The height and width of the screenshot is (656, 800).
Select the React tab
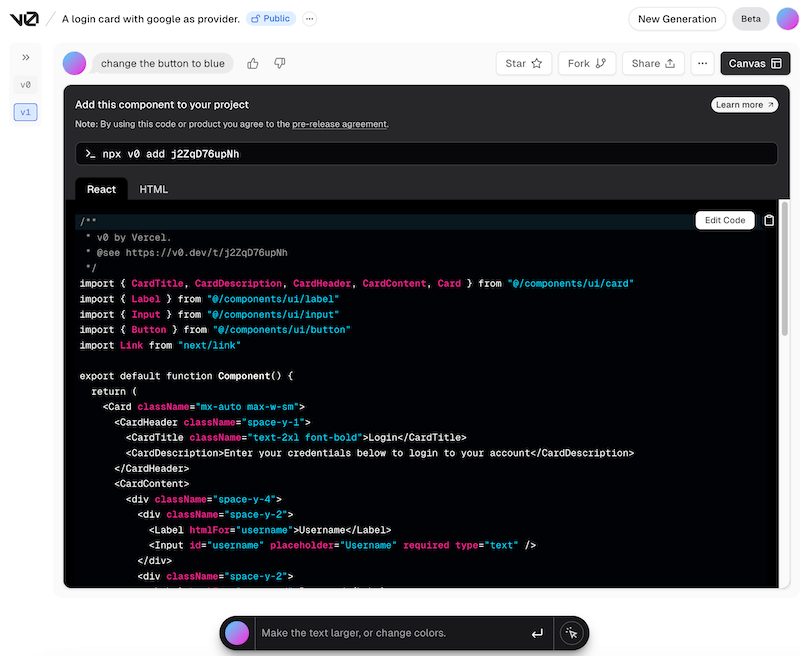point(101,189)
